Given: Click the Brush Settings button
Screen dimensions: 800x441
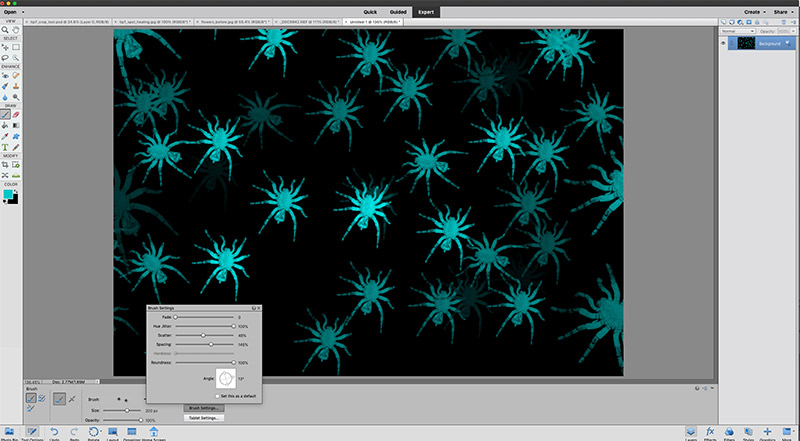Looking at the screenshot, I should (x=204, y=408).
